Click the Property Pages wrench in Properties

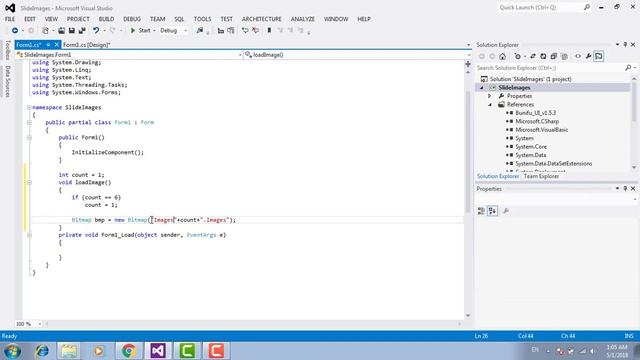tap(506, 211)
